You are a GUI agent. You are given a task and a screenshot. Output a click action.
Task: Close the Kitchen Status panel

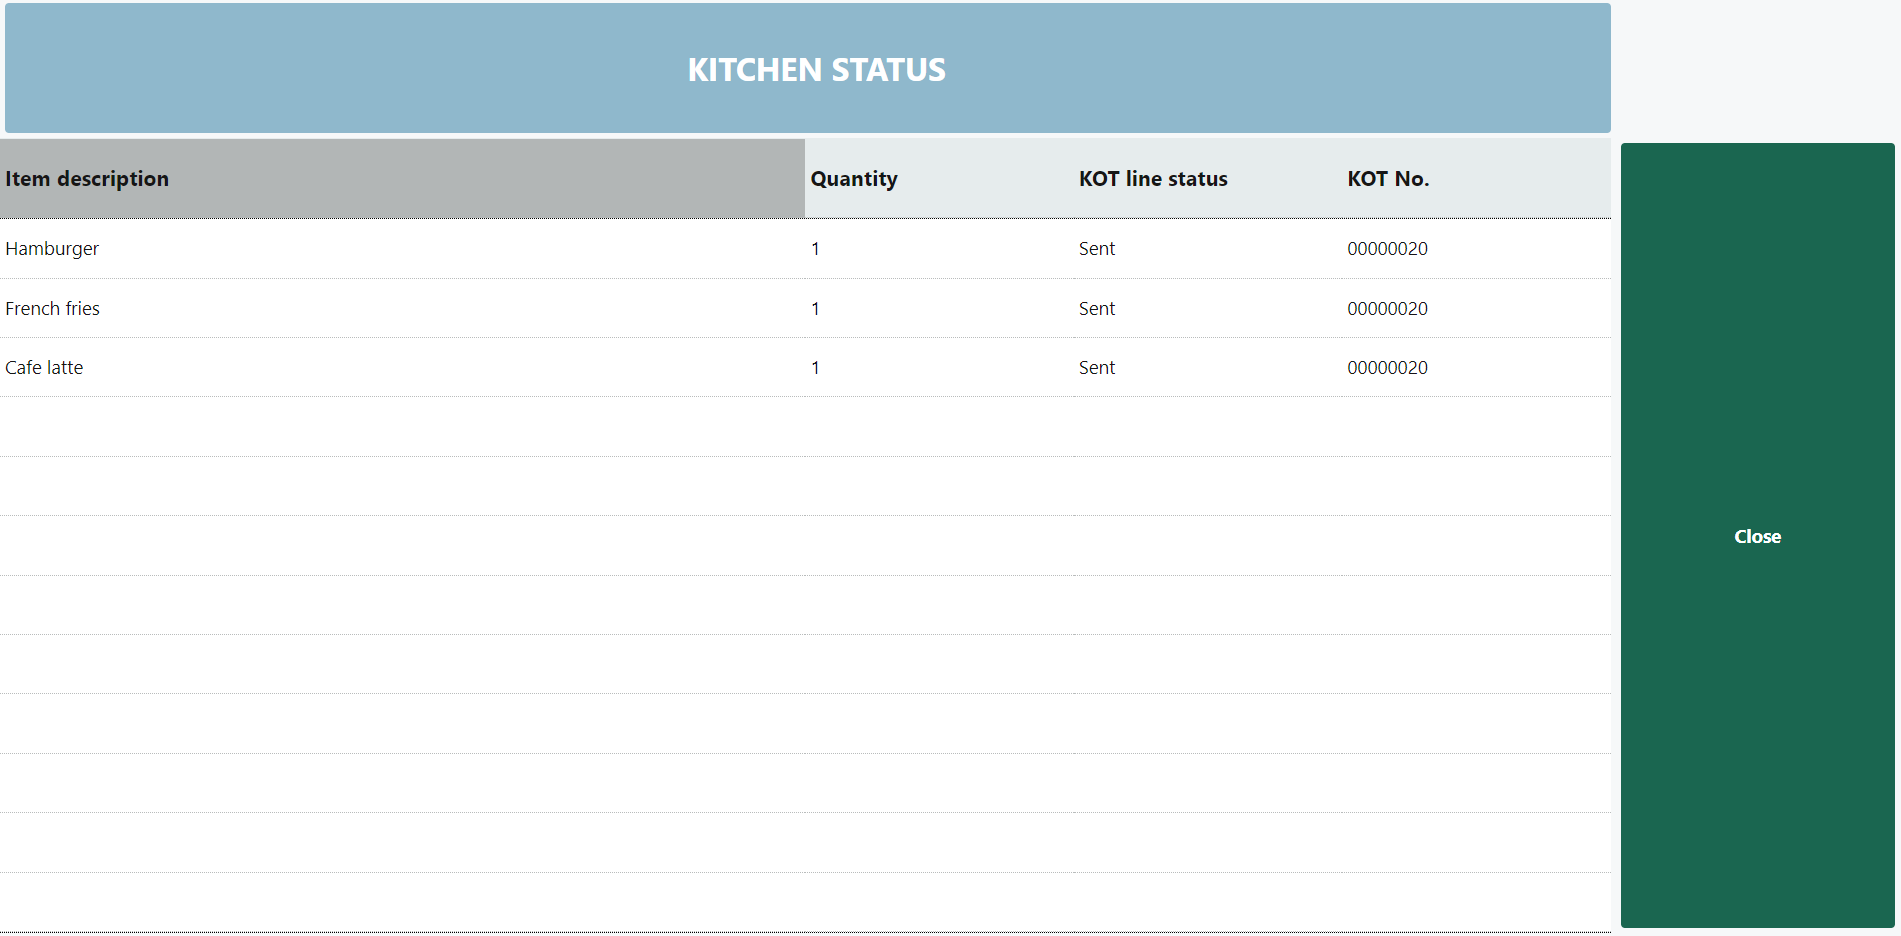click(1757, 536)
